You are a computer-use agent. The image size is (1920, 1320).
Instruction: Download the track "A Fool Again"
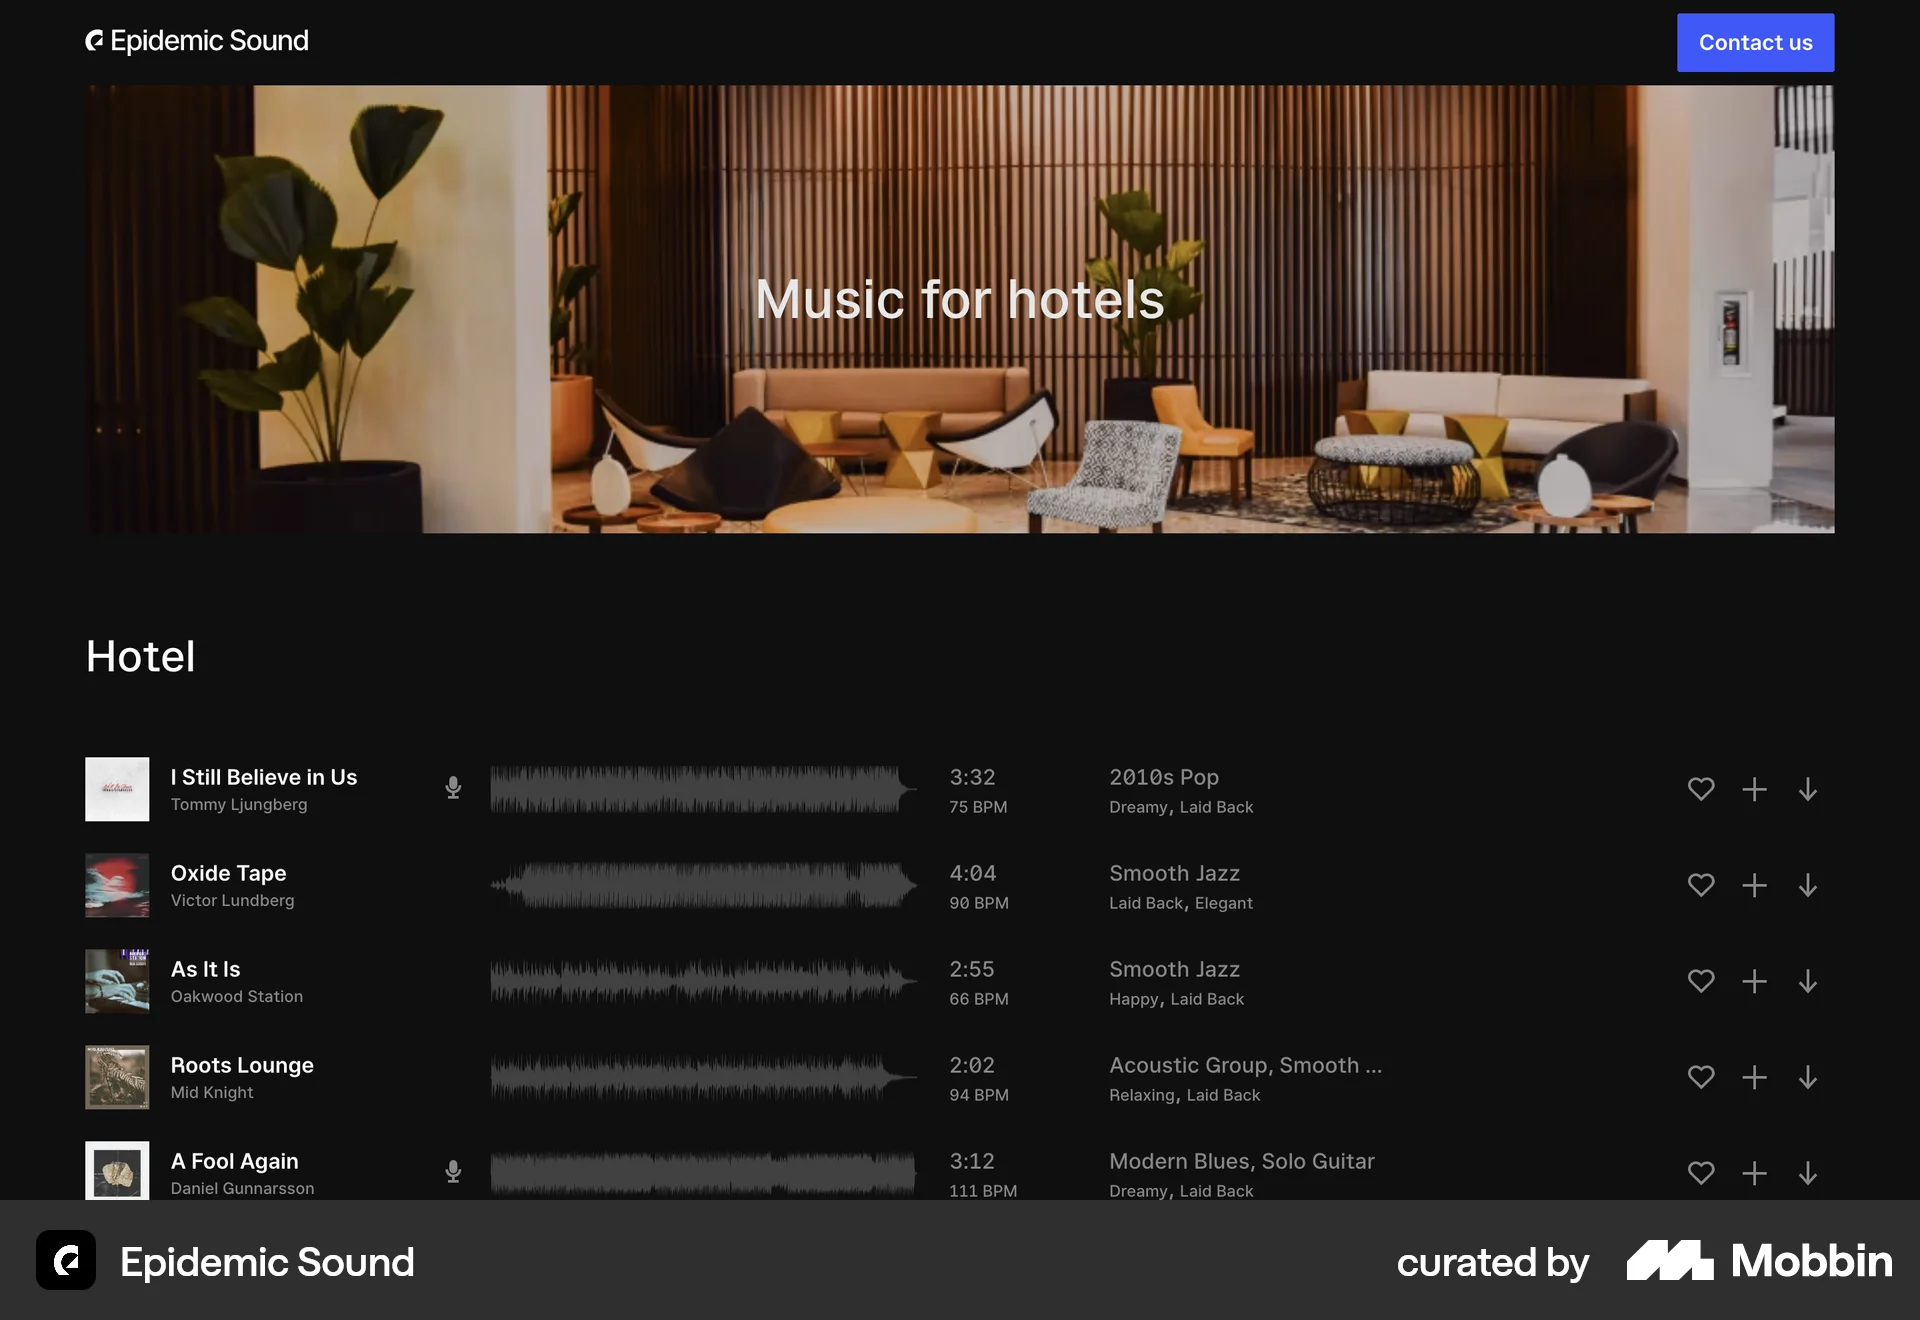pos(1807,1173)
